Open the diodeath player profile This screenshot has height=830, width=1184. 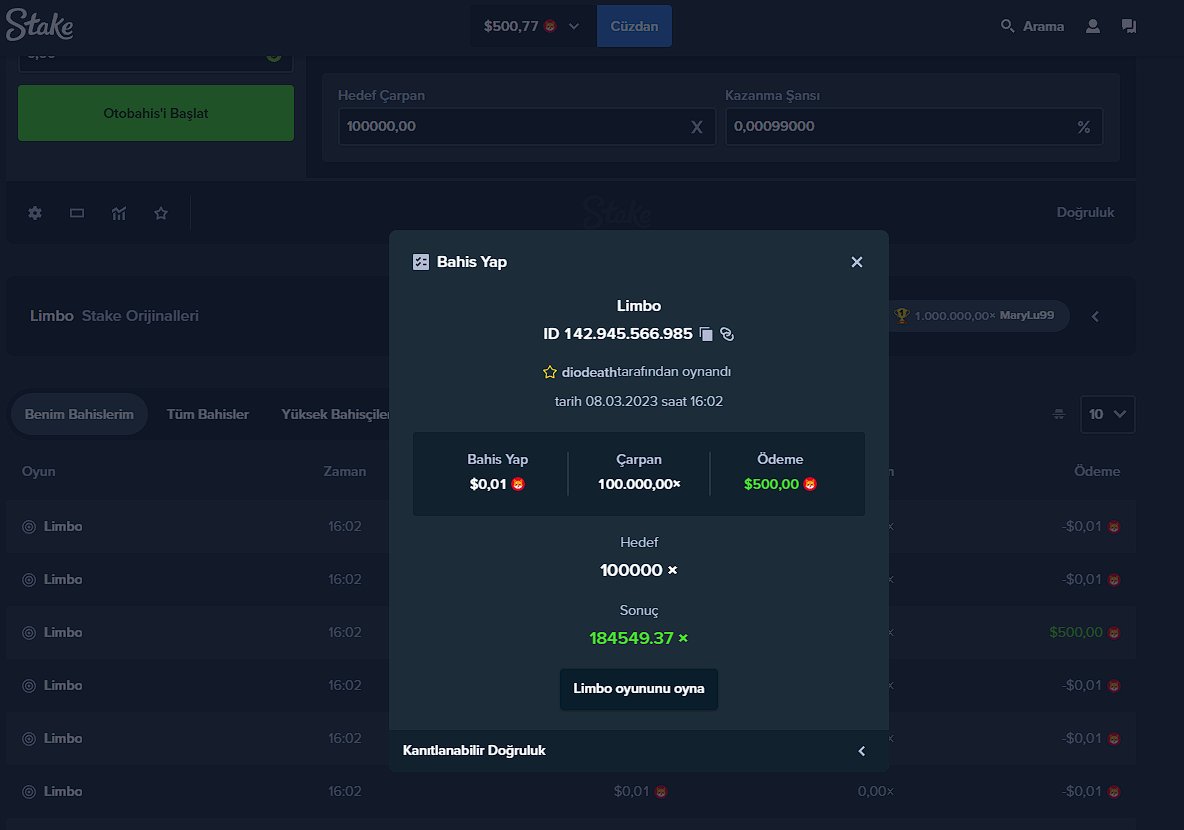coord(589,372)
